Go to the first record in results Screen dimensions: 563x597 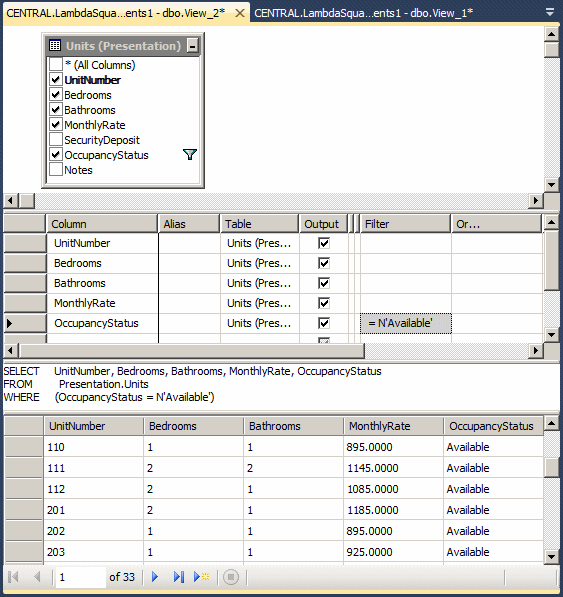point(13,577)
